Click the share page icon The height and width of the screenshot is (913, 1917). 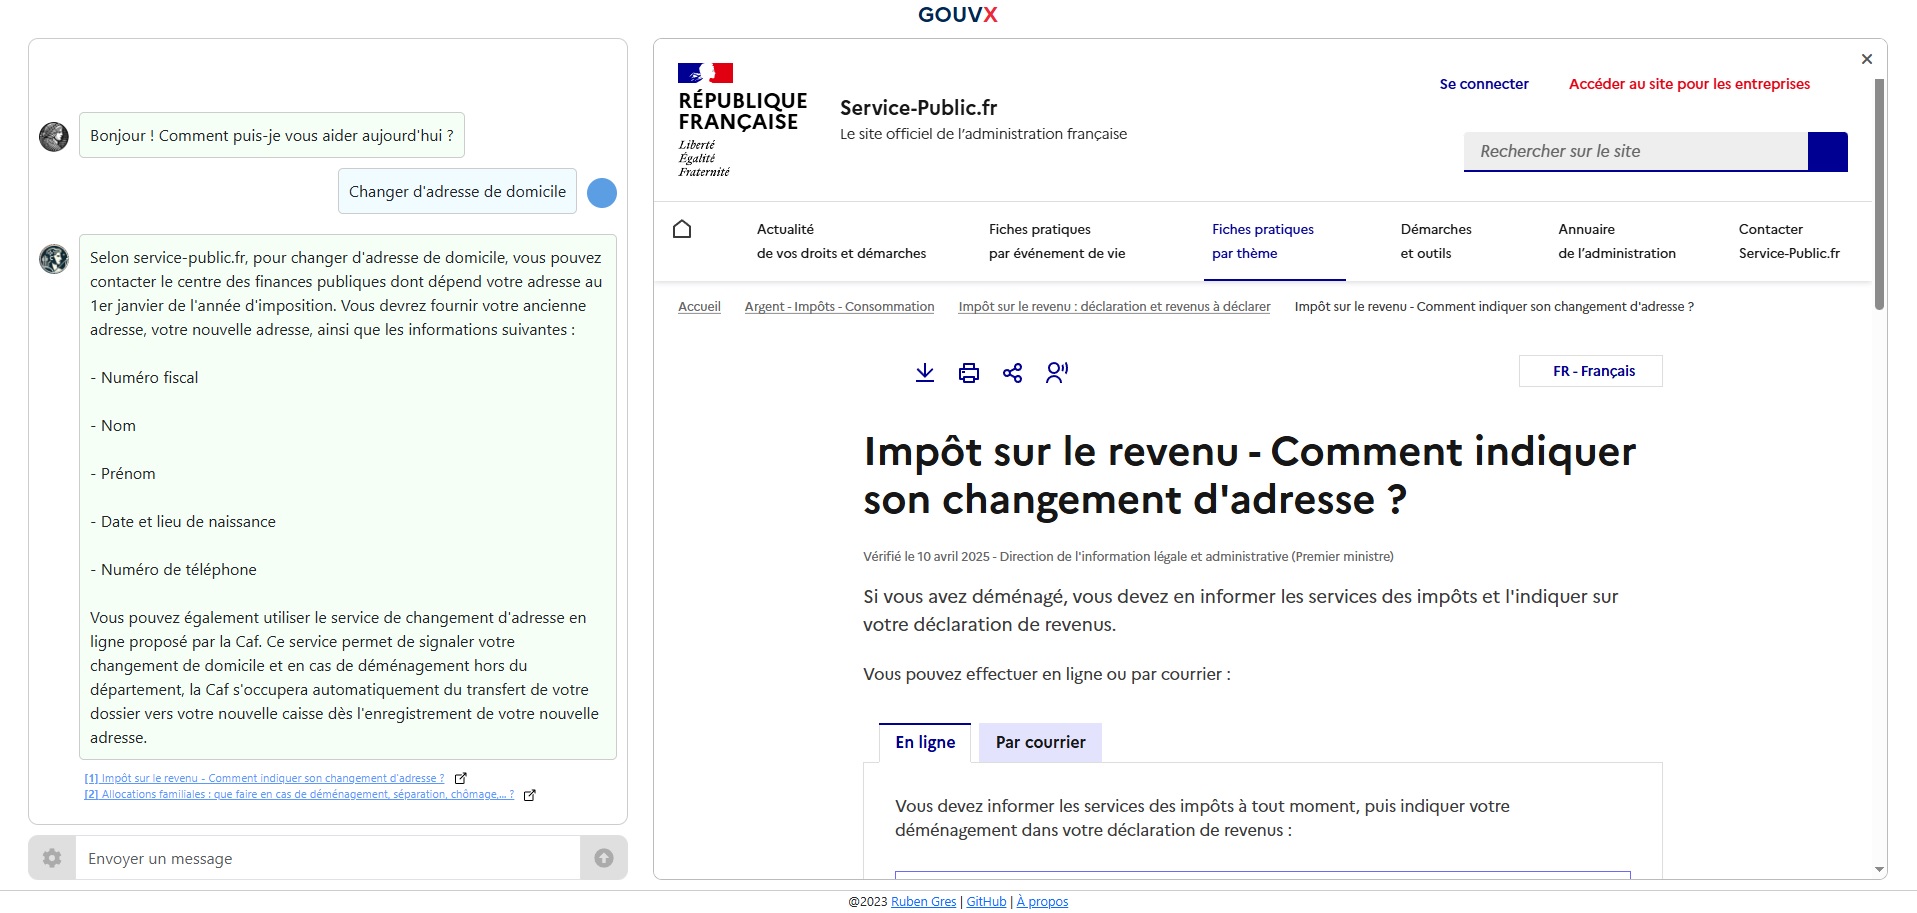[1013, 373]
